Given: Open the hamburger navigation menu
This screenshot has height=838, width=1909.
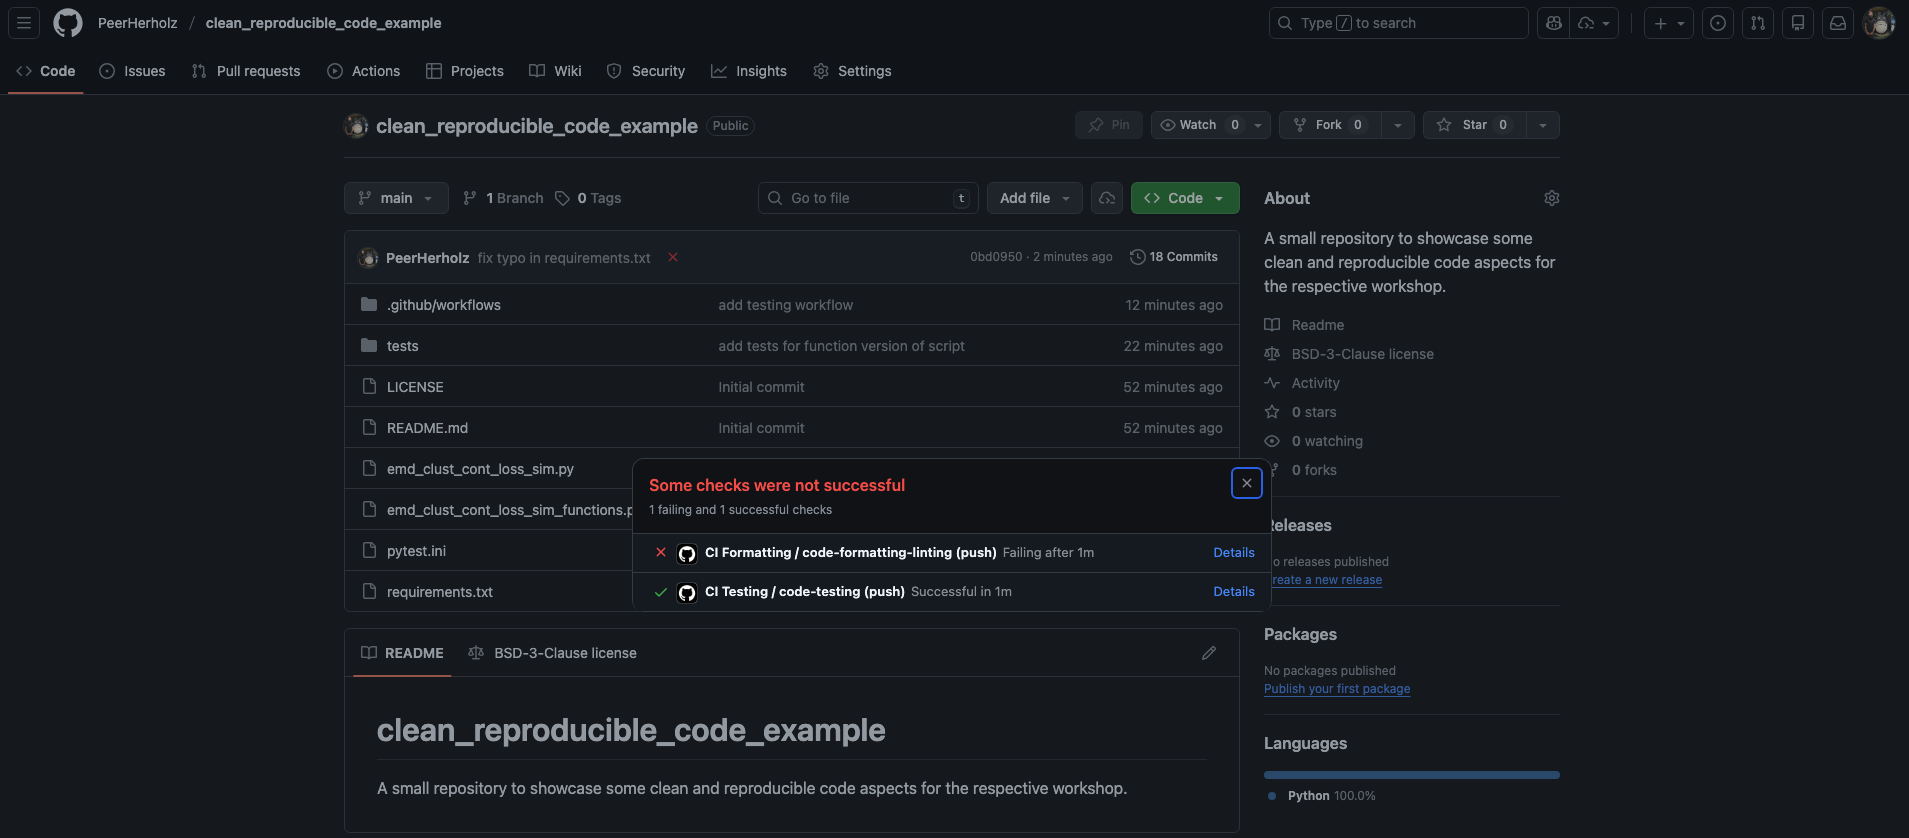Looking at the screenshot, I should [24, 23].
